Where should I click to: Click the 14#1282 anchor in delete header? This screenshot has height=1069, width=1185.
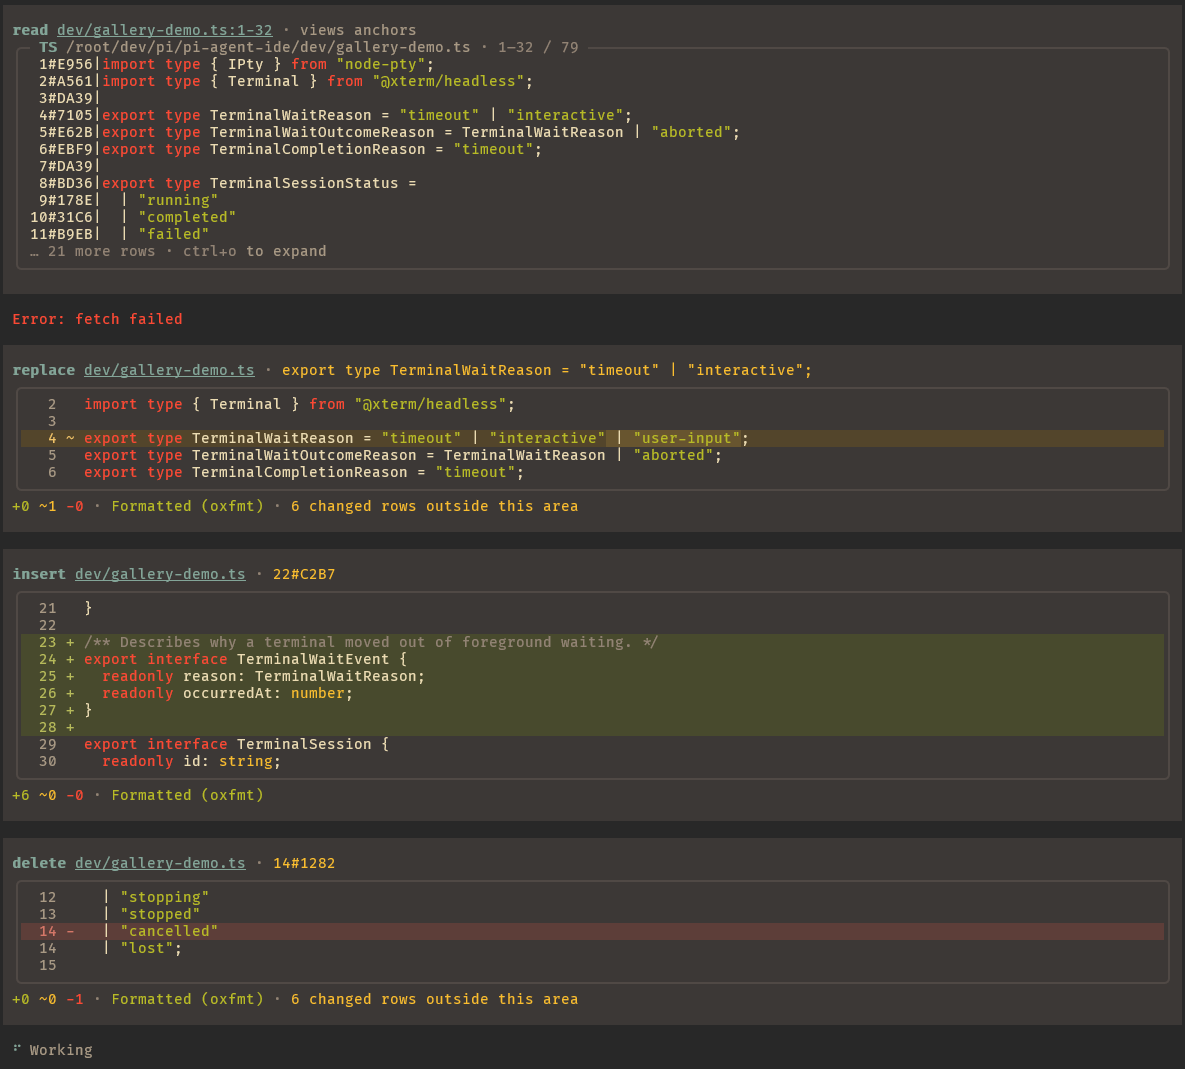coord(304,863)
